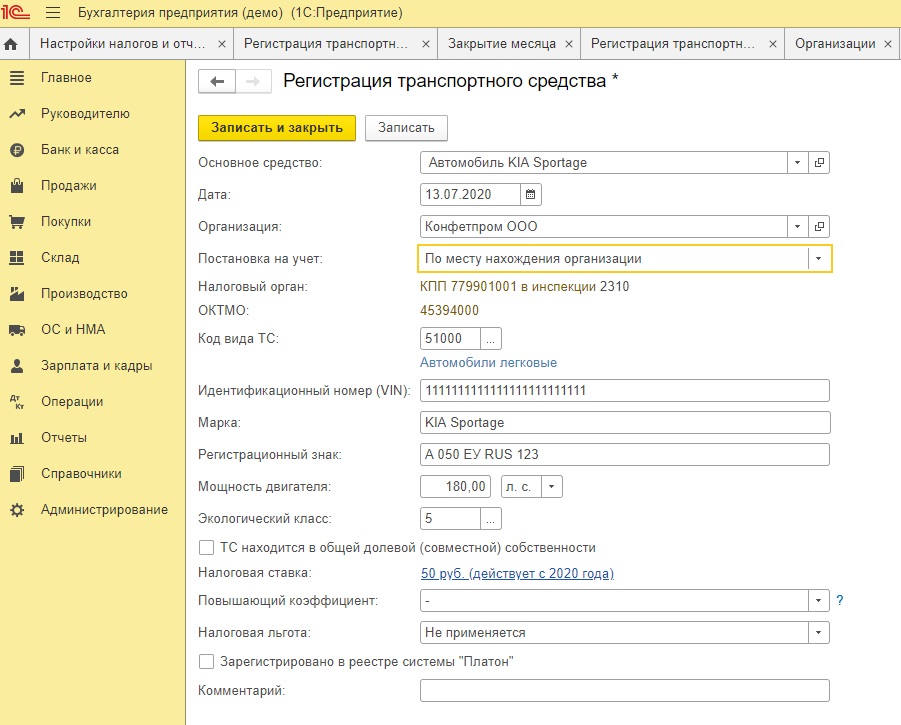Click the back navigation arrow
Viewport: 901px width, 725px height.
click(x=217, y=82)
